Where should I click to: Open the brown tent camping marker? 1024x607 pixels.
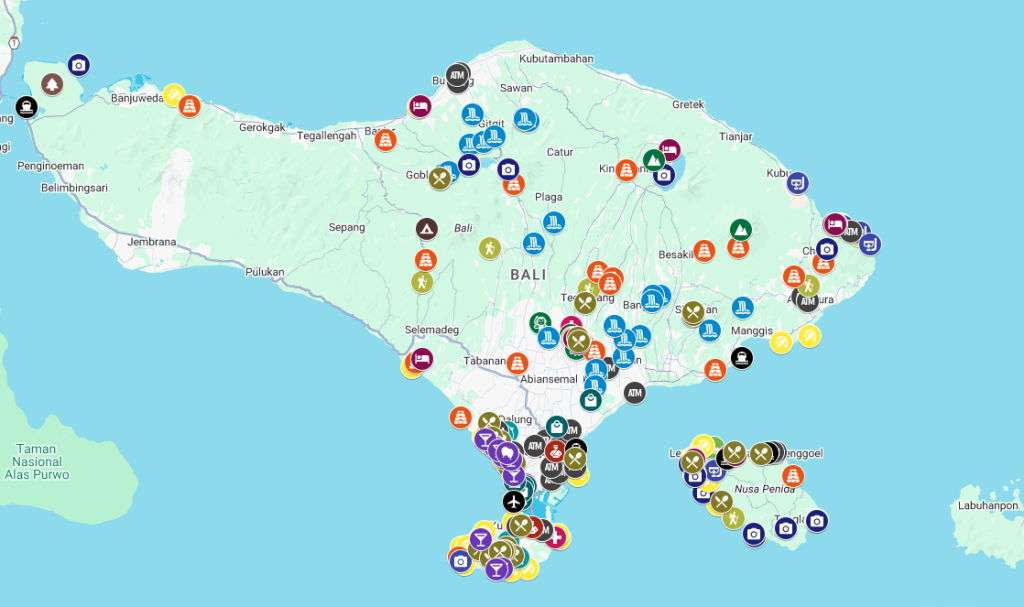(427, 229)
